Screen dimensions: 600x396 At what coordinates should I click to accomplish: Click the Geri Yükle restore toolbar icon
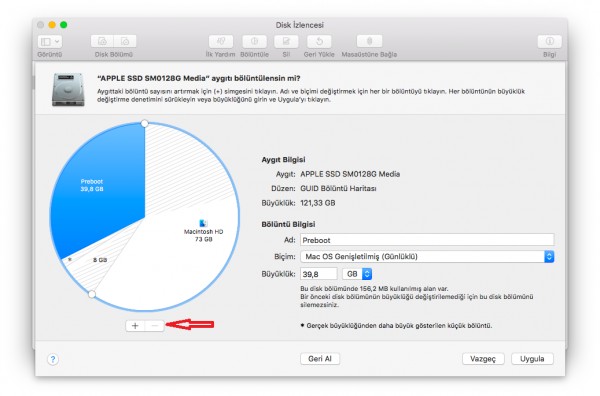(x=319, y=41)
